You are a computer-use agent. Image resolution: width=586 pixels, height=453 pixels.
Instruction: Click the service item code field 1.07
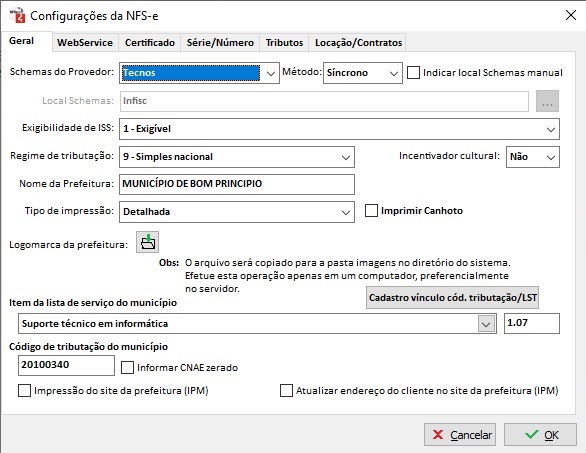(532, 323)
